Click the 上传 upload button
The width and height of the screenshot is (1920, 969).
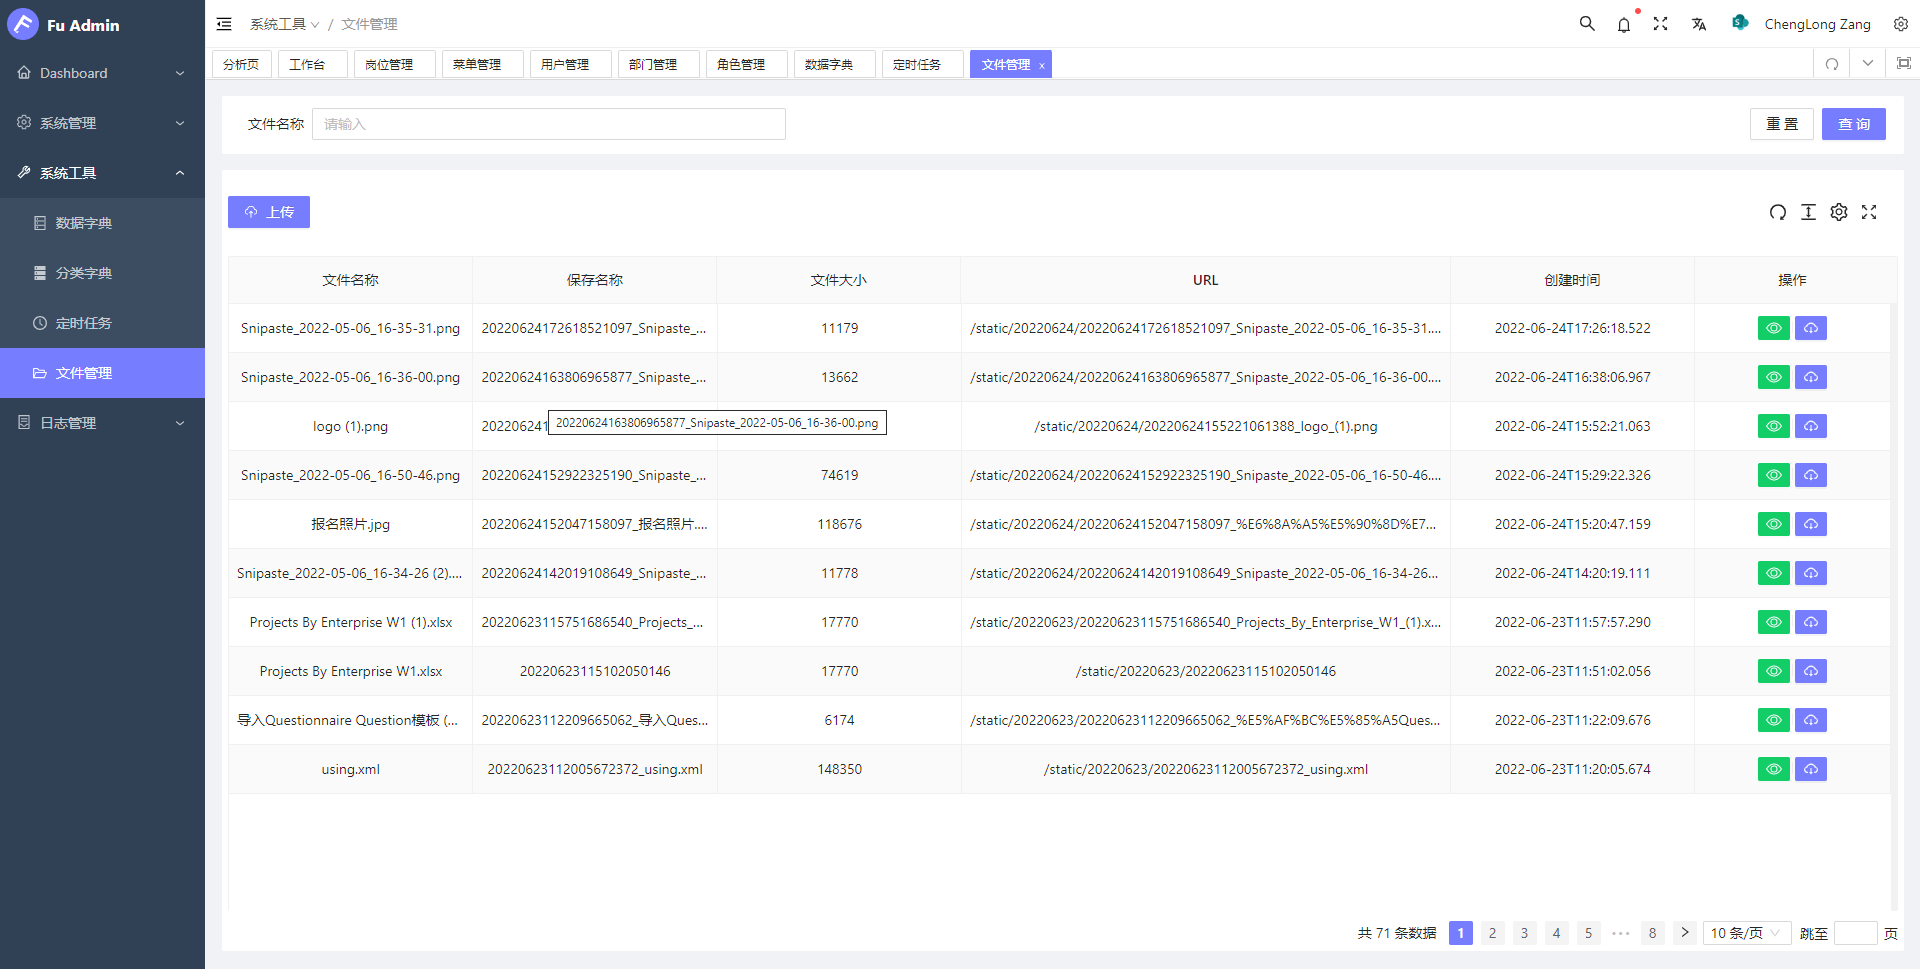(269, 212)
